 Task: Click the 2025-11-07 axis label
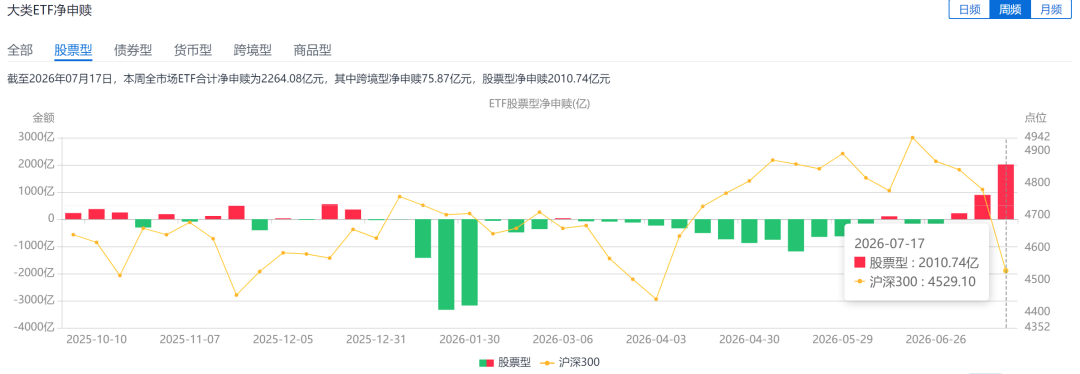pyautogui.click(x=189, y=340)
